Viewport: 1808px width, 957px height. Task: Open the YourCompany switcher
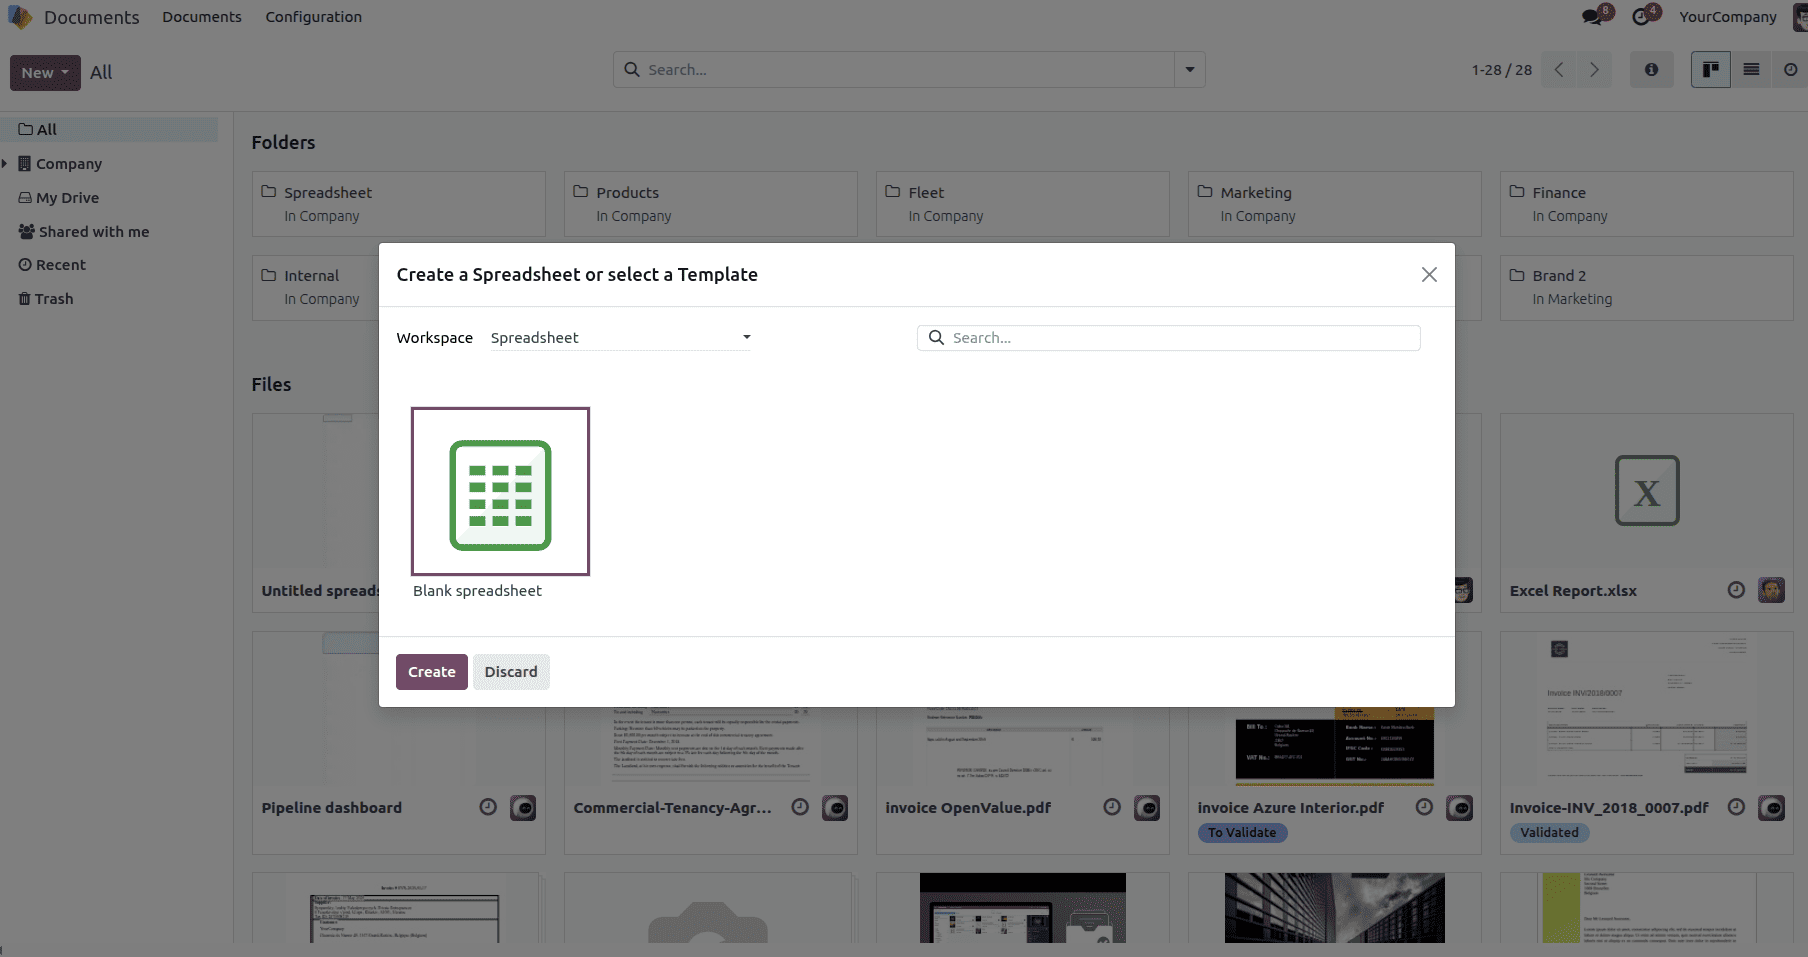[1728, 17]
